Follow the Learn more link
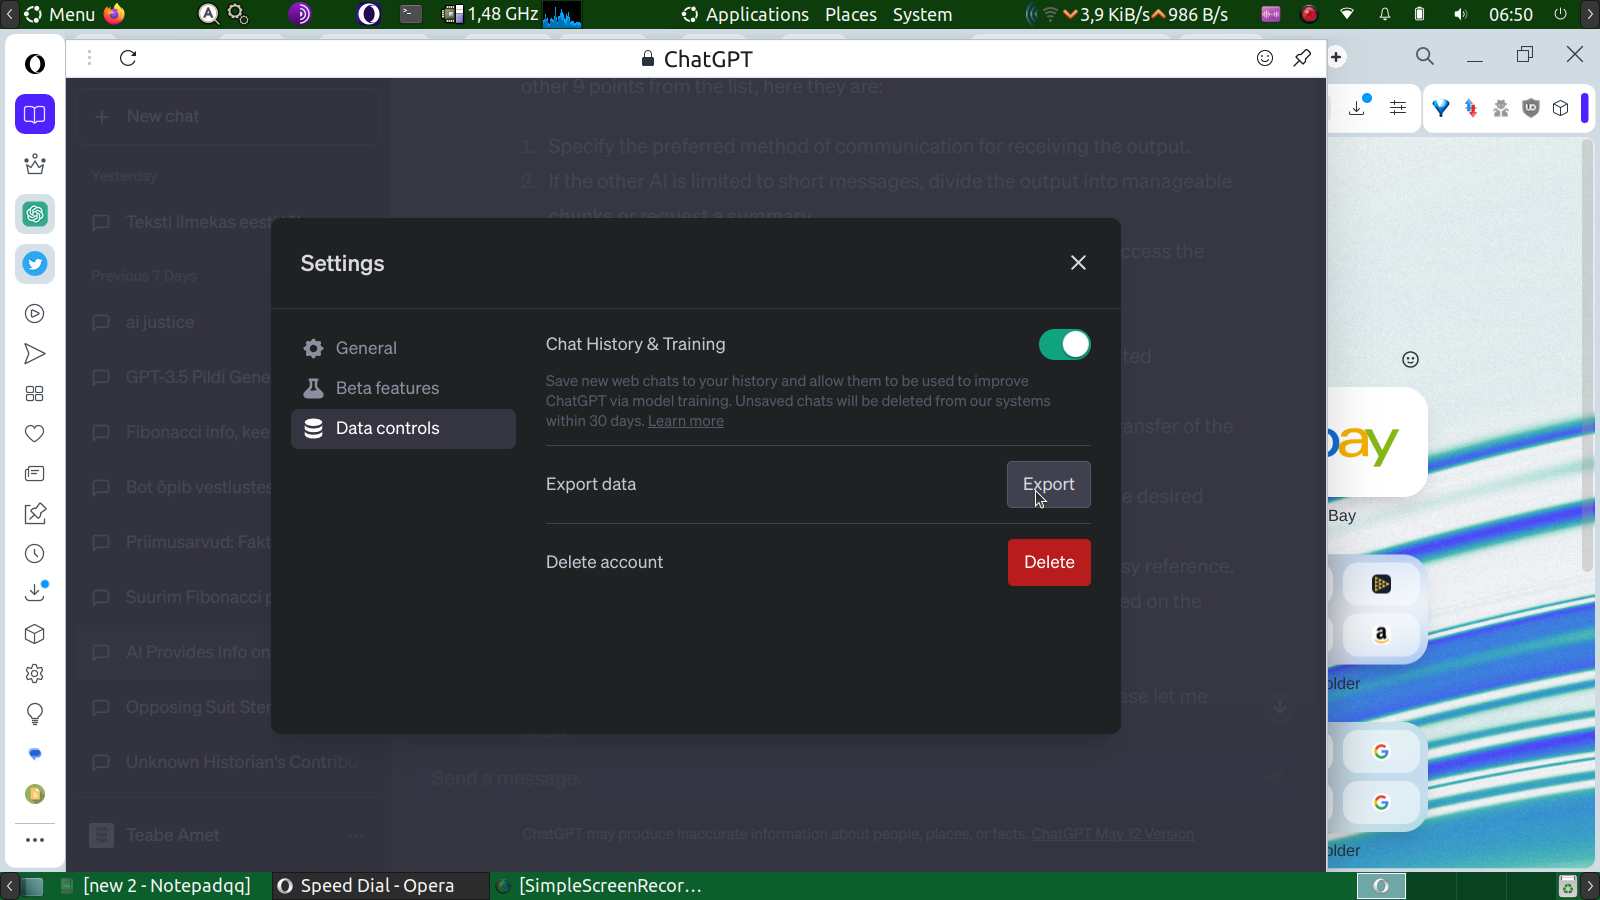This screenshot has width=1600, height=900. pyautogui.click(x=686, y=421)
